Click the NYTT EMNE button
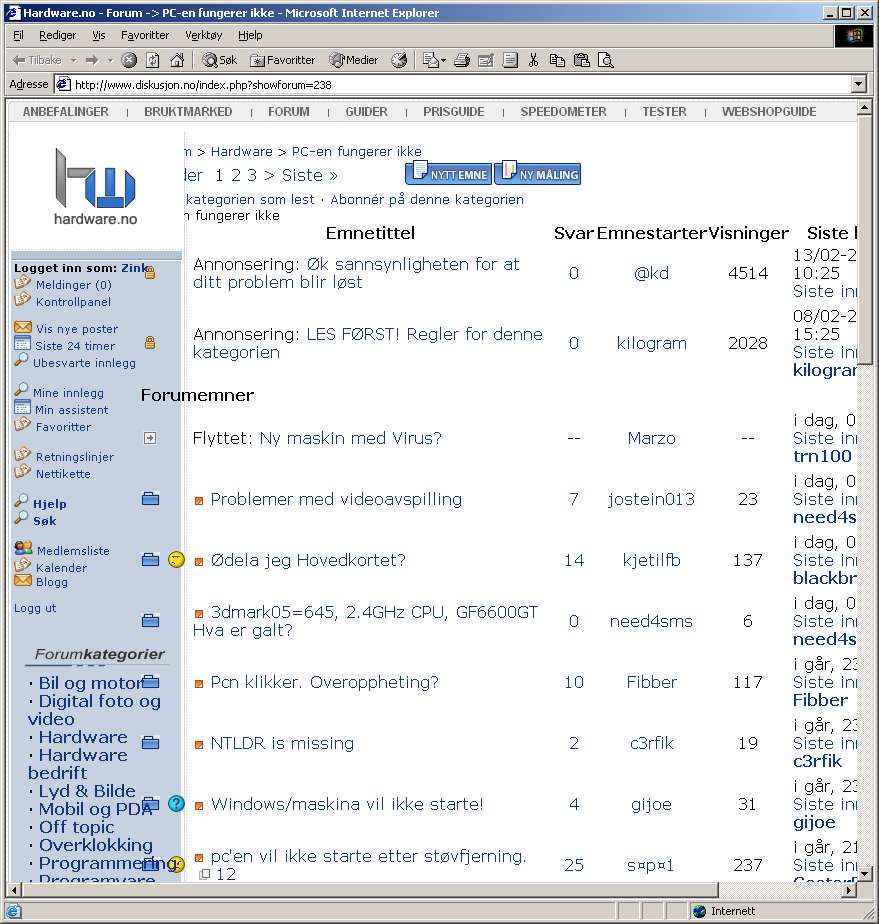Screen dimensions: 879x924 pos(448,173)
